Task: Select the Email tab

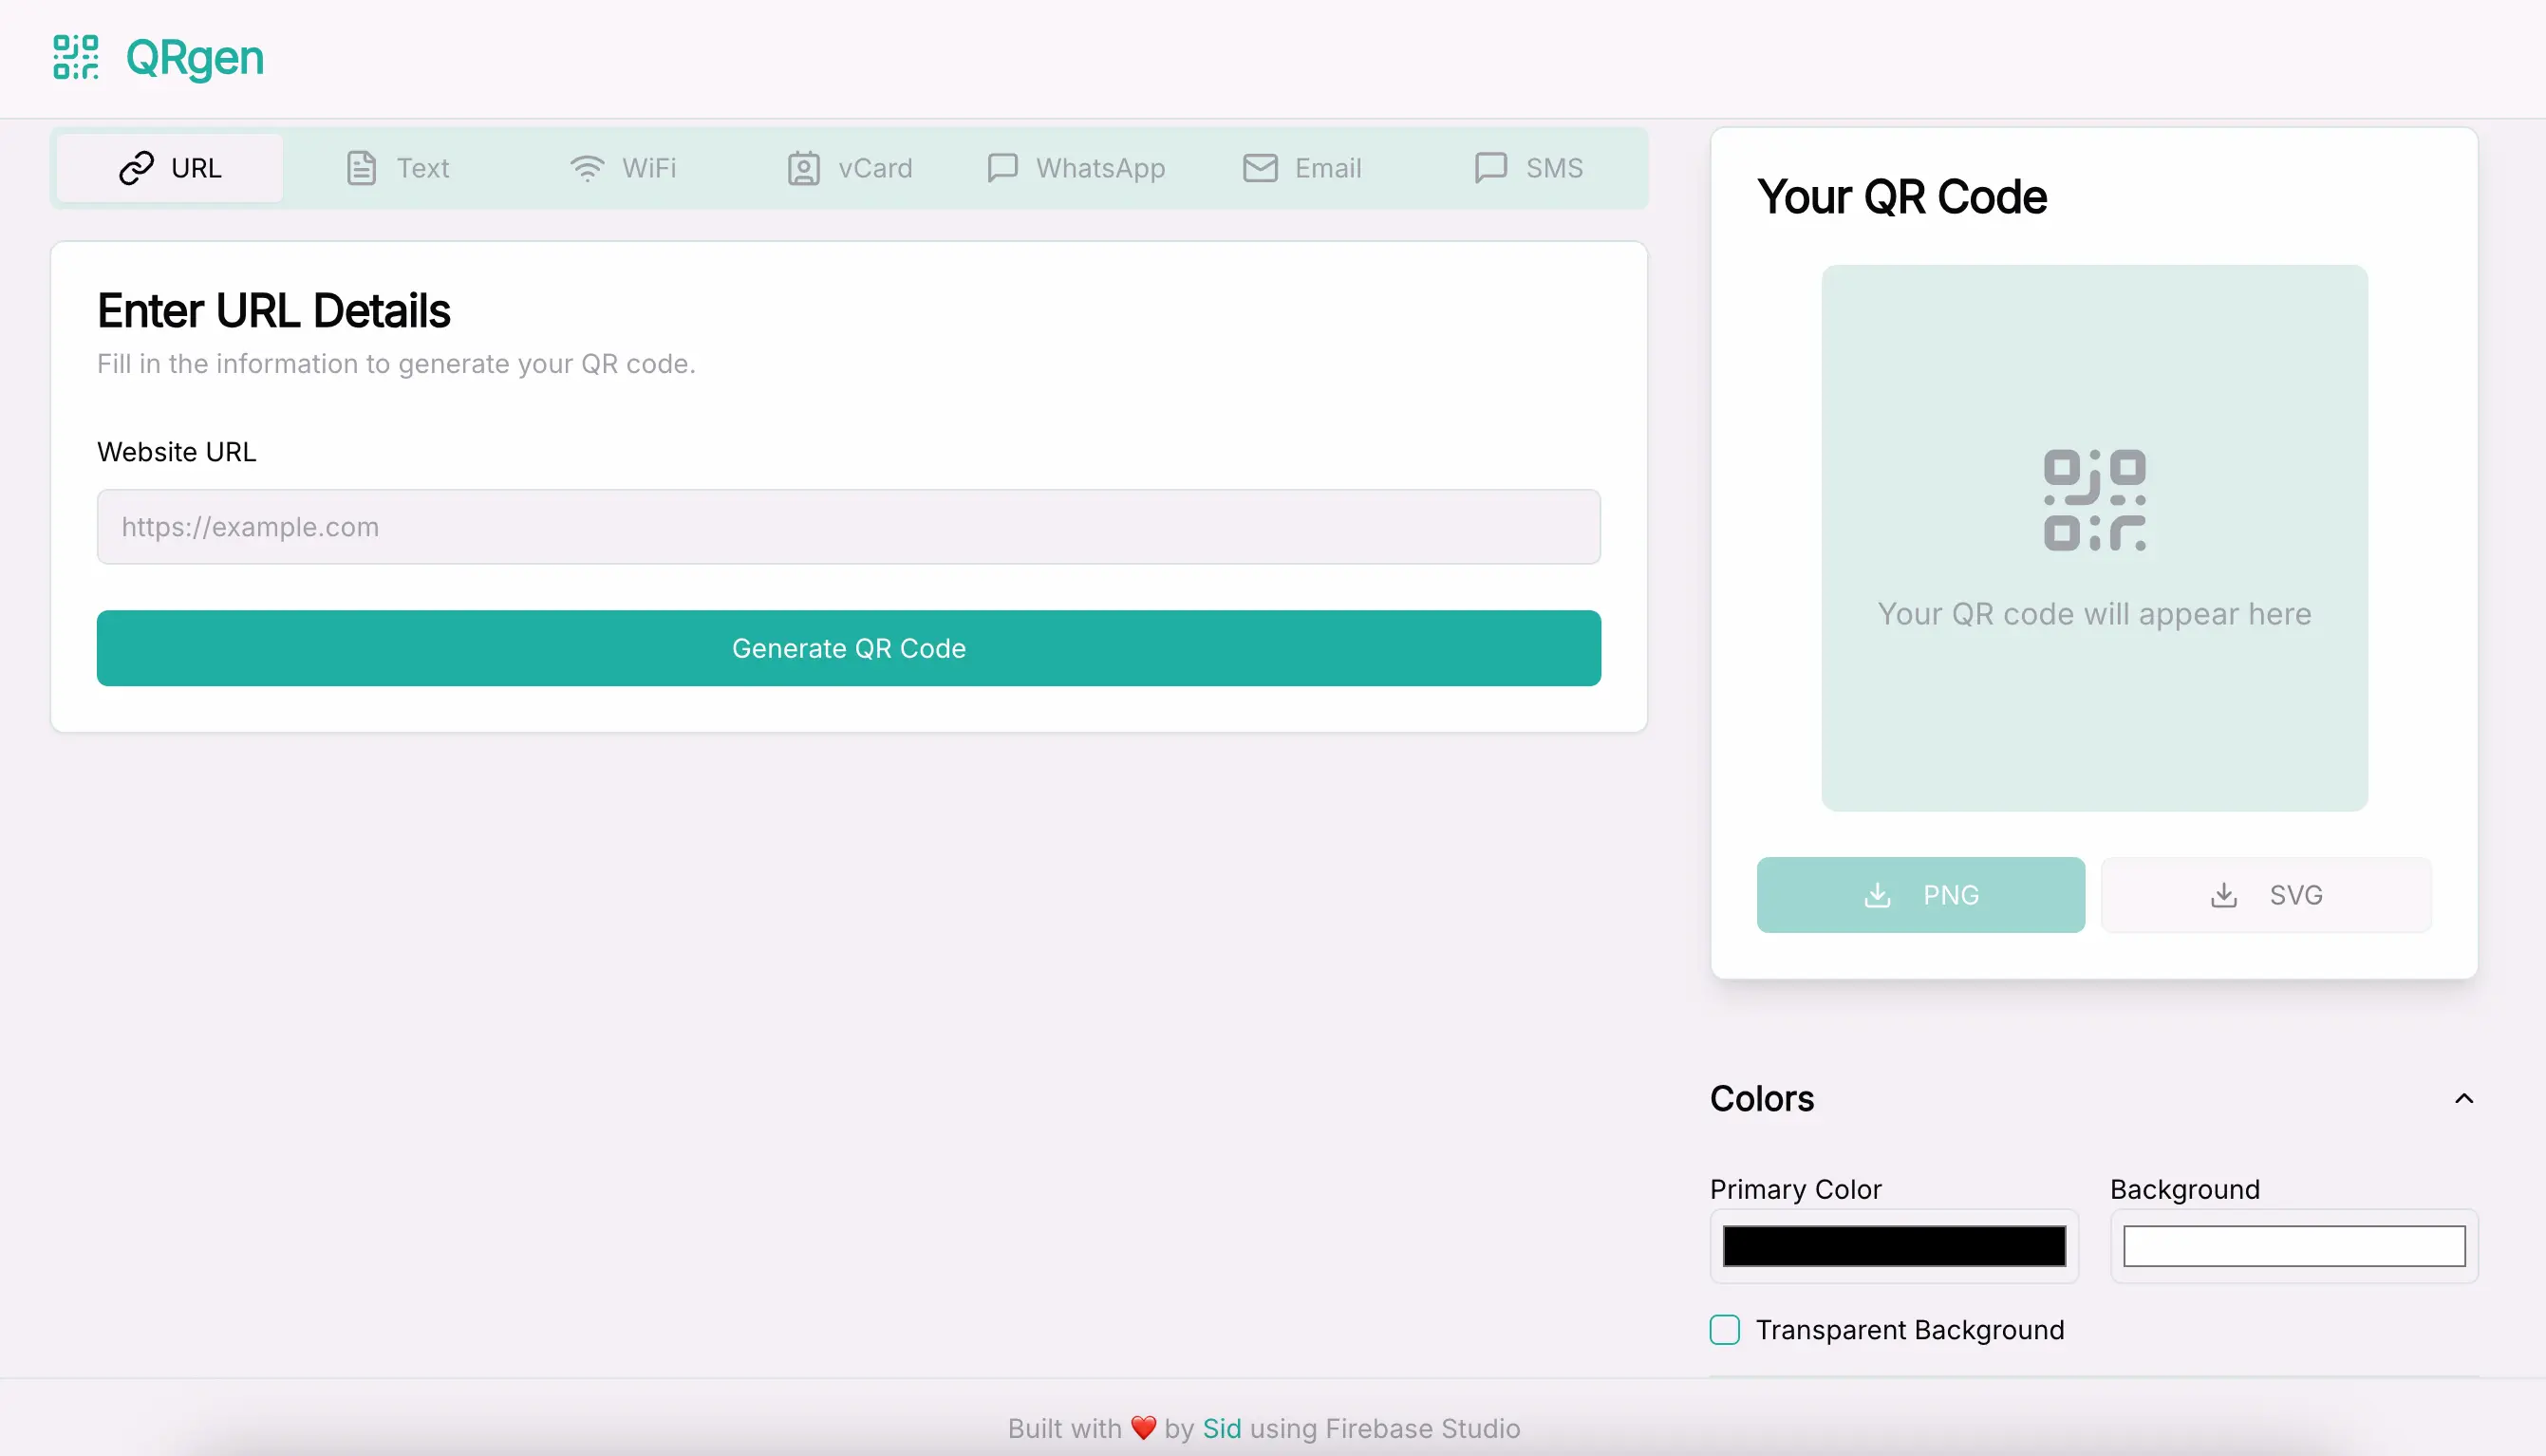Action: 1302,168
